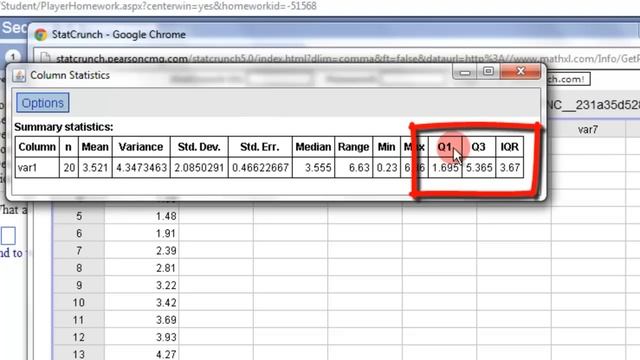Screen dimensions: 640x360
Task: Select the Median header cell
Action: [x=313, y=147]
